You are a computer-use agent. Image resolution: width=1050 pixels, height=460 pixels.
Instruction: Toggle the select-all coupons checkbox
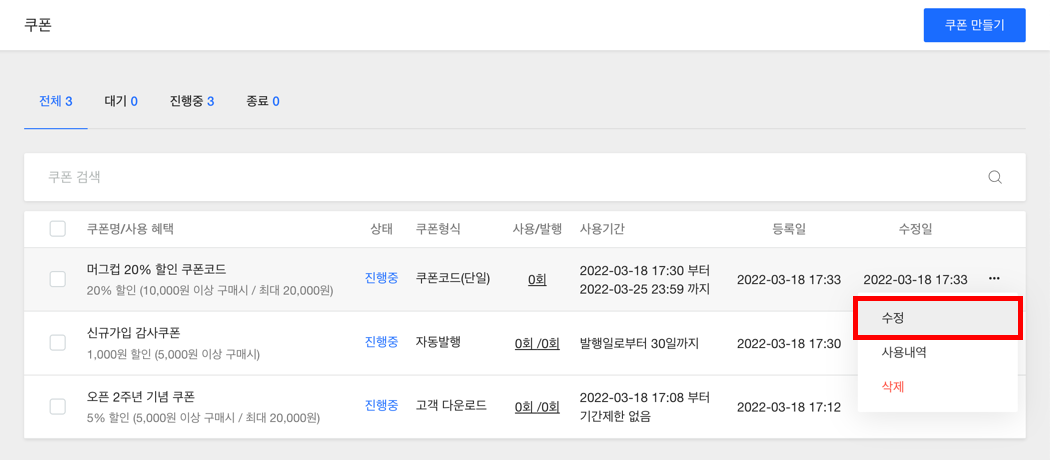point(58,229)
